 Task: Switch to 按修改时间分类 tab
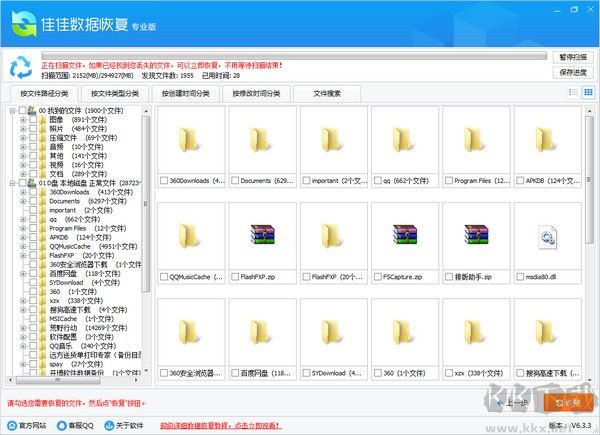click(x=256, y=93)
